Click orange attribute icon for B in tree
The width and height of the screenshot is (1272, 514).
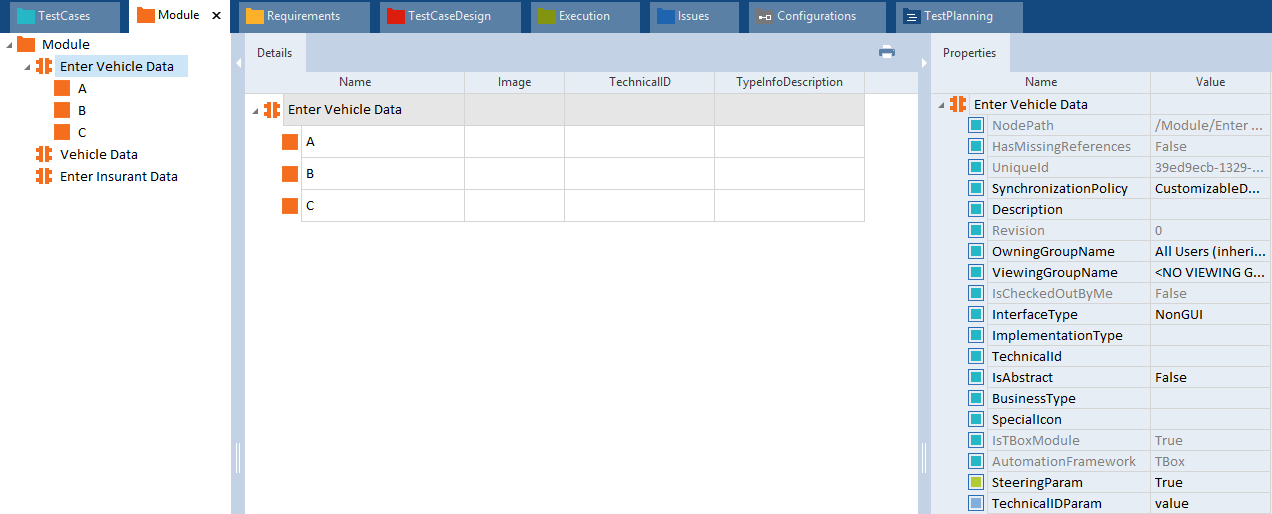[x=62, y=110]
